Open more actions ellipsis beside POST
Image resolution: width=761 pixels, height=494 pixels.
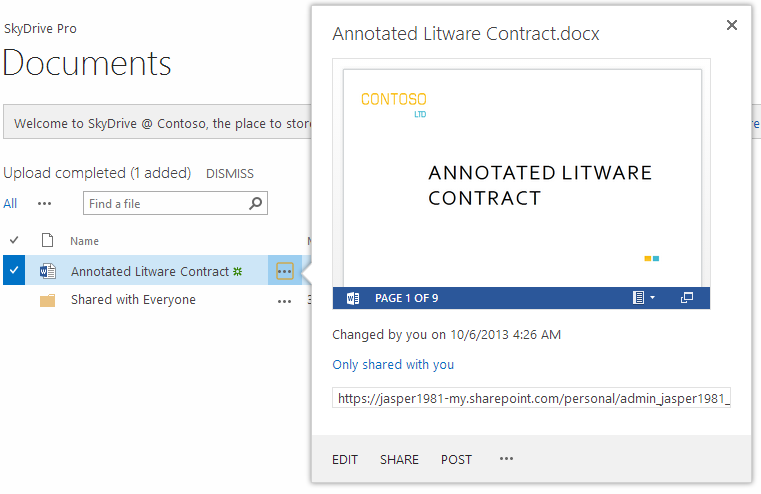[x=506, y=459]
